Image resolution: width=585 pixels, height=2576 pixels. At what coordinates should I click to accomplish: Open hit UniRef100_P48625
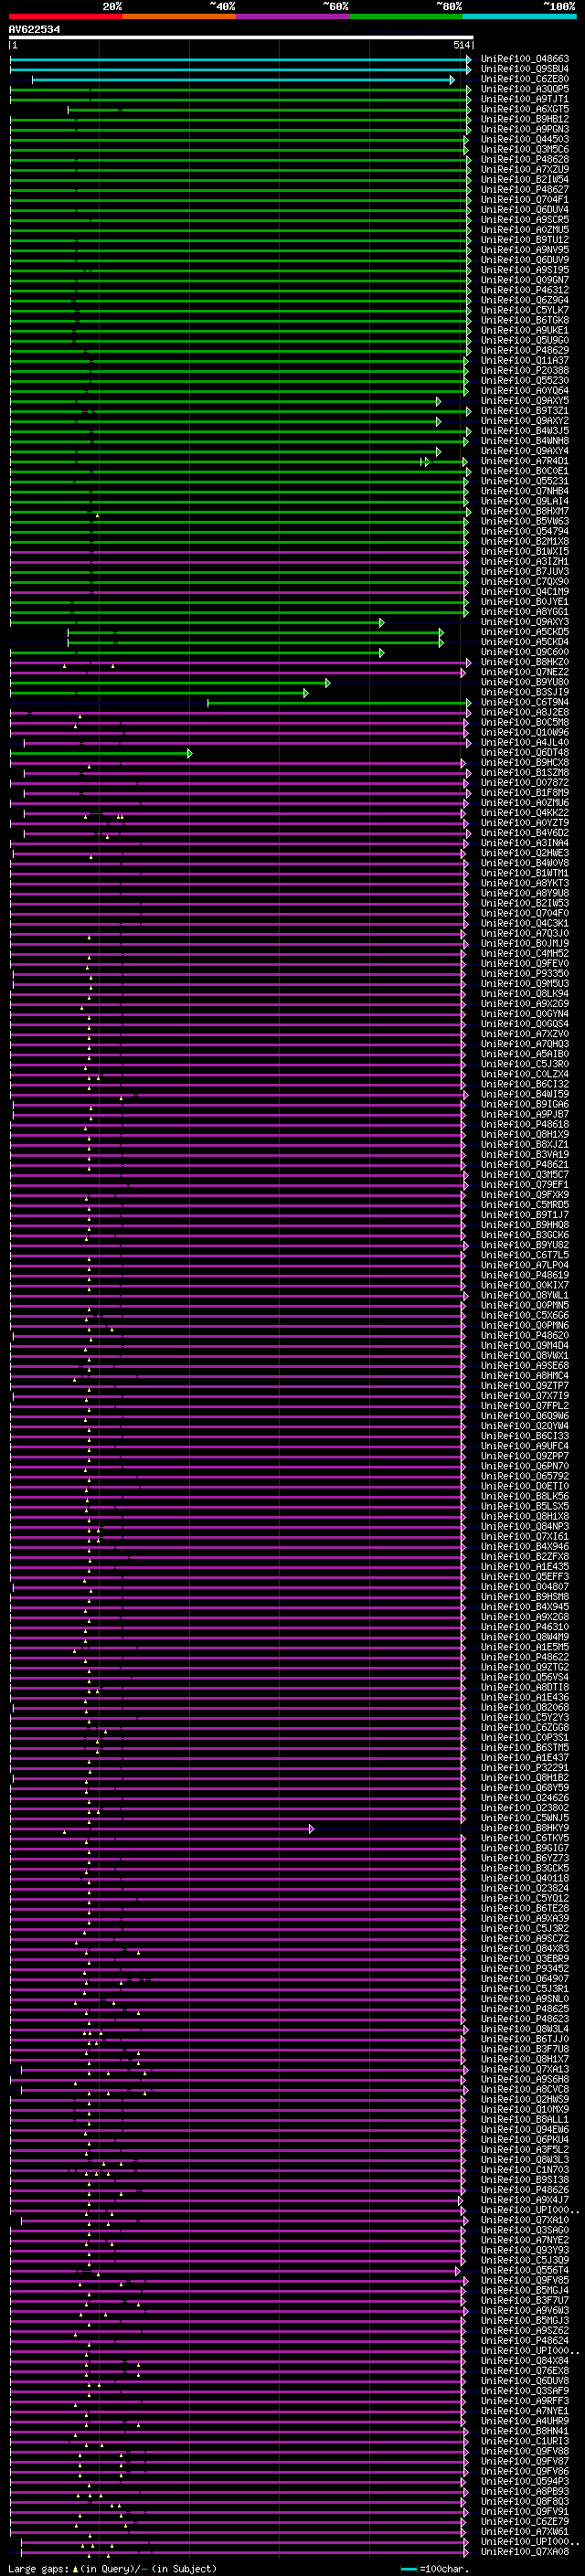tap(525, 2009)
